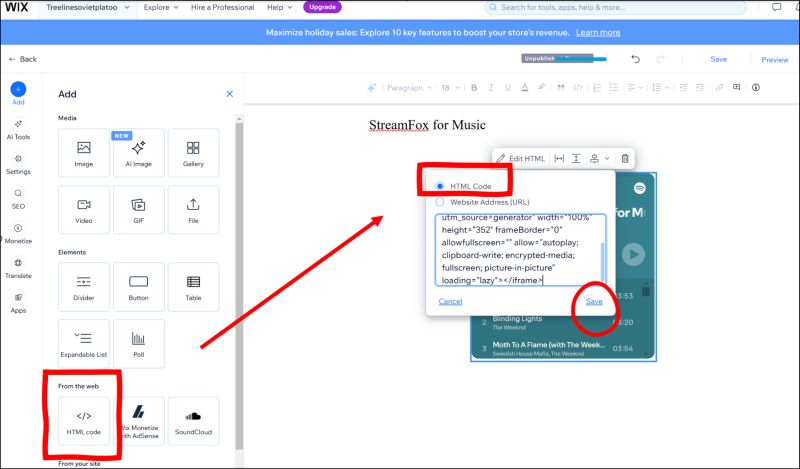Open the highlight color tool
Image resolution: width=800 pixels, height=469 pixels.
click(541, 87)
